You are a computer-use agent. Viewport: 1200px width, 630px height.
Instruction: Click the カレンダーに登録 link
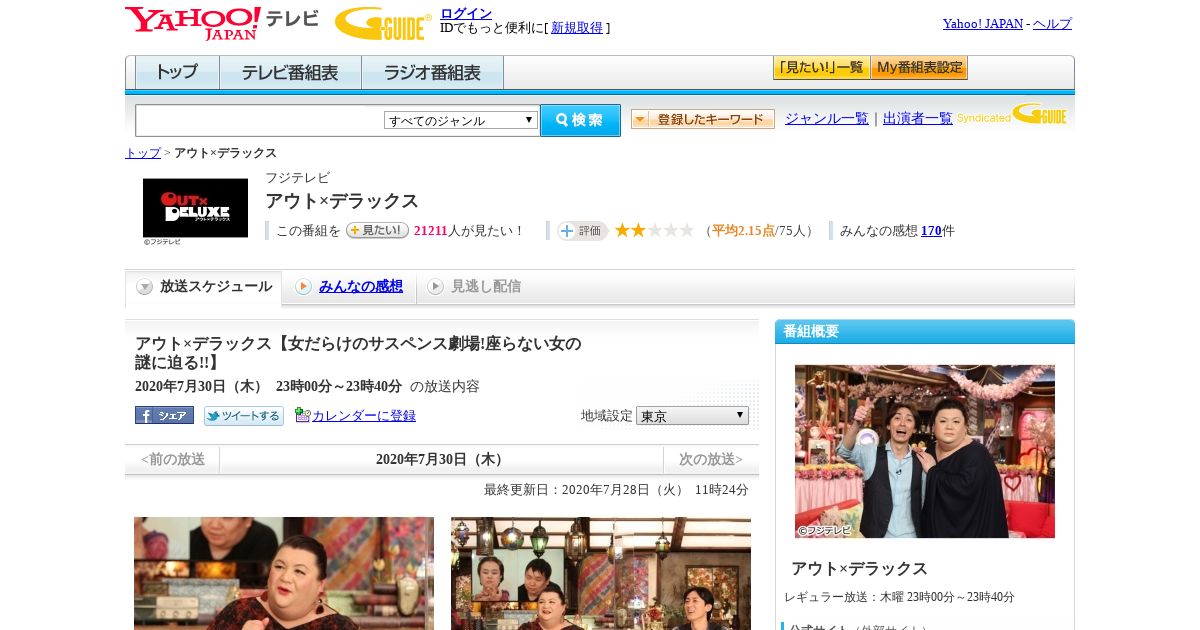[x=364, y=415]
